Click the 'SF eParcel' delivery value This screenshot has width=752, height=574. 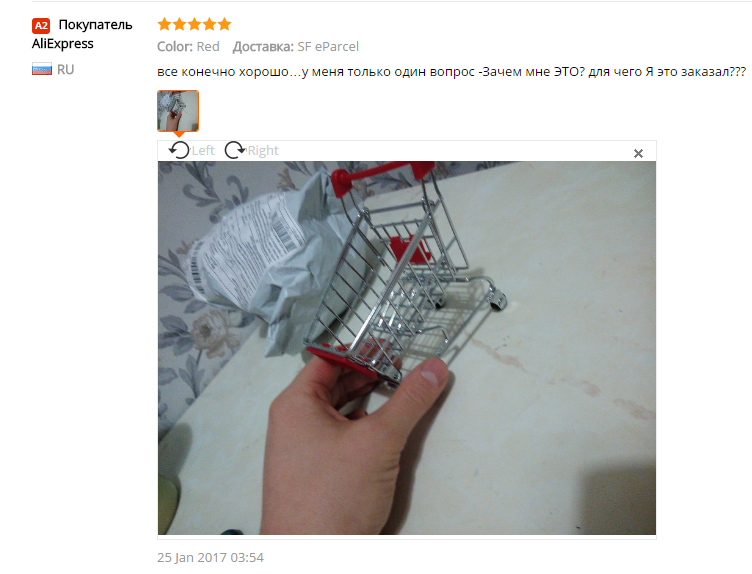tap(328, 47)
